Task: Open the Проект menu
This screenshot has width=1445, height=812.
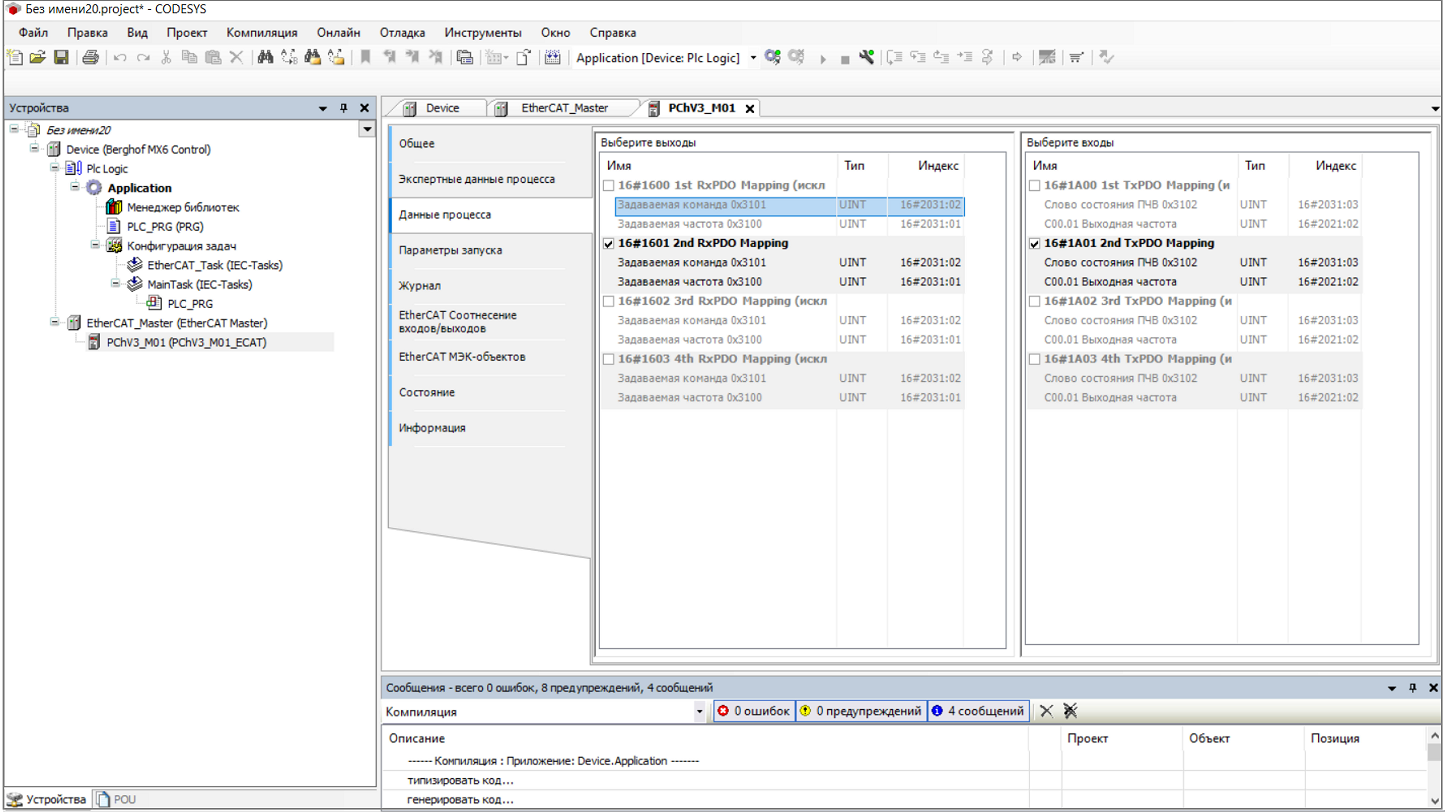Action: tap(187, 33)
